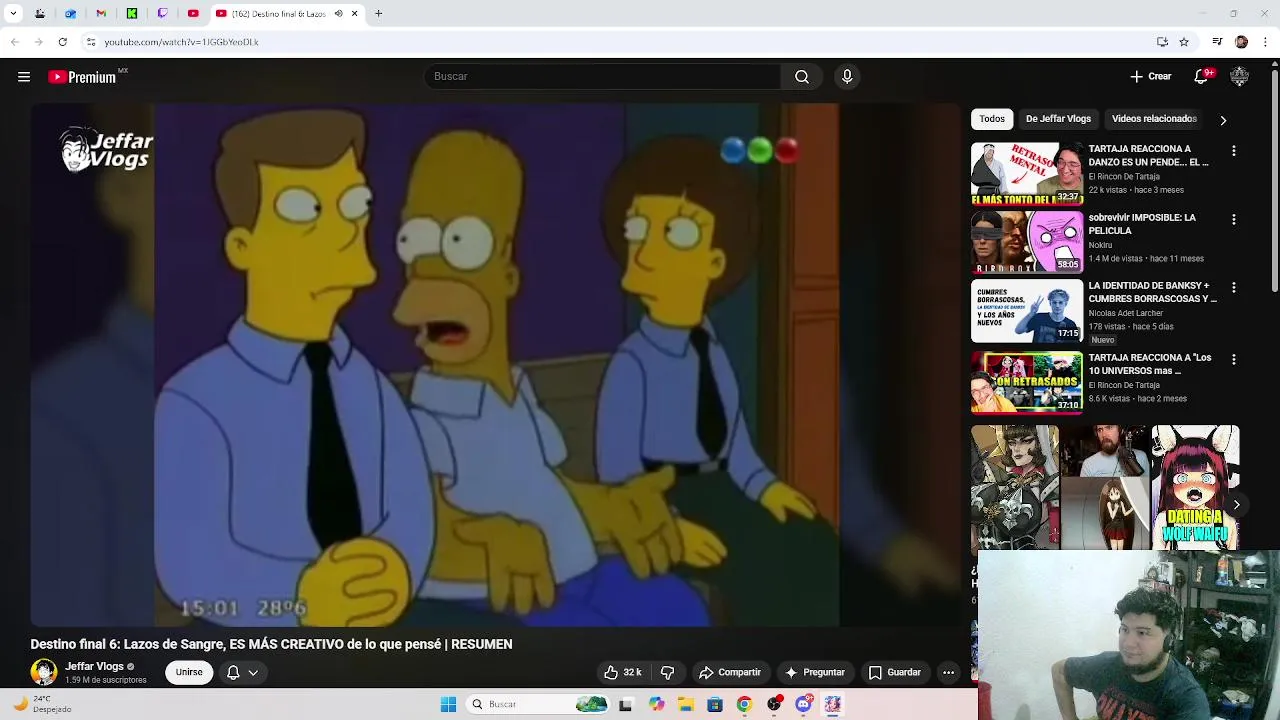Open the browser tab search dropdown arrow

[13, 14]
